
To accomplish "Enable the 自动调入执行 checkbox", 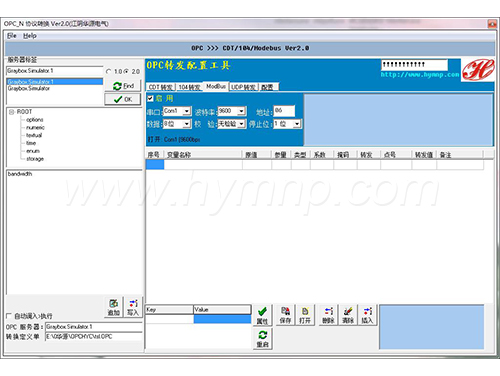I will 9,316.
